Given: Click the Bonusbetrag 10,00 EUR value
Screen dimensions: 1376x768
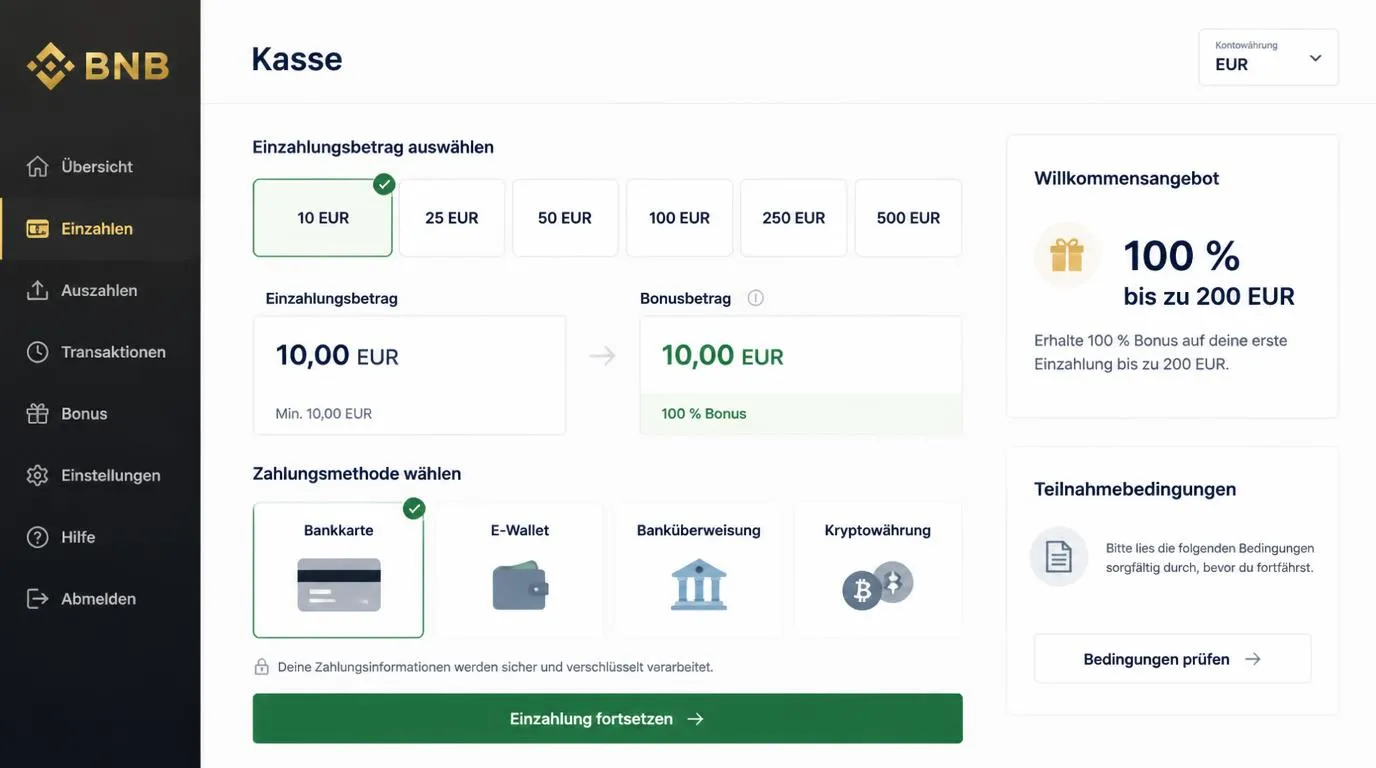Looking at the screenshot, I should 722,355.
